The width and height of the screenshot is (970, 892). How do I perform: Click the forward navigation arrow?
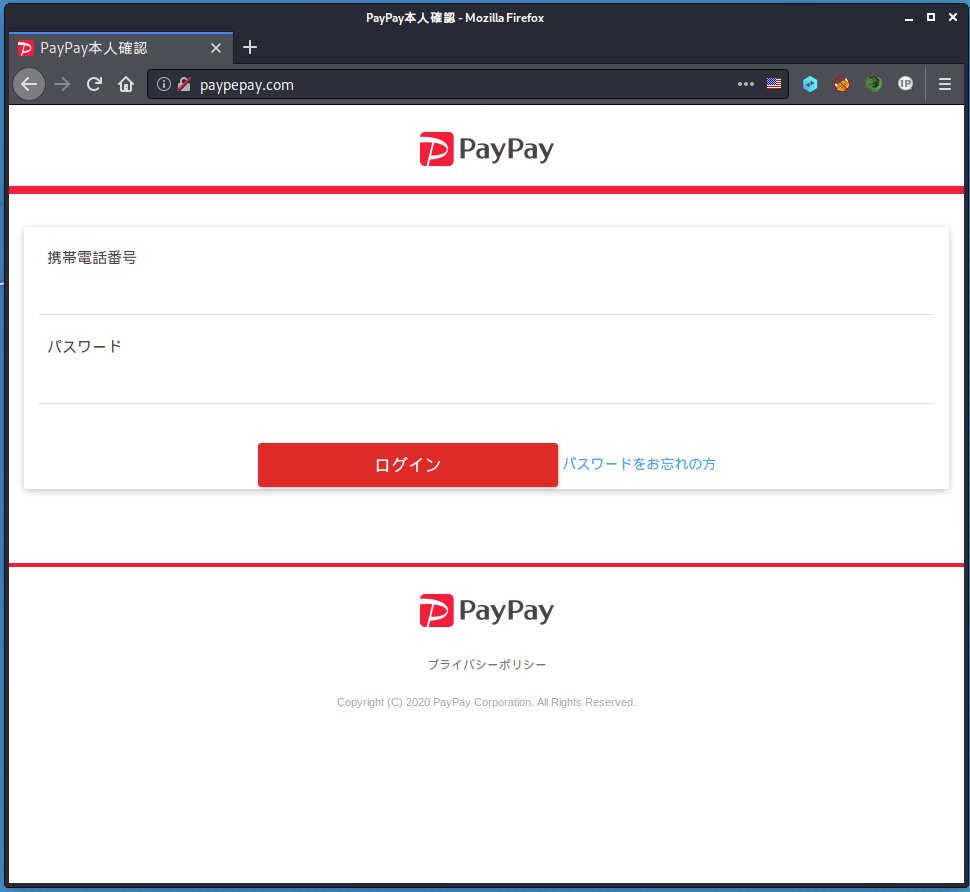(62, 84)
